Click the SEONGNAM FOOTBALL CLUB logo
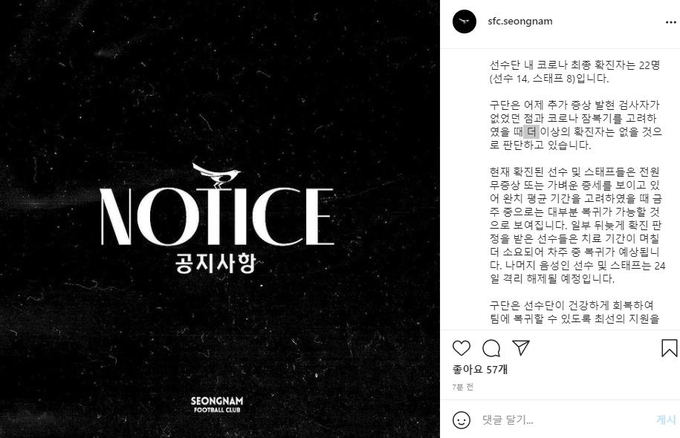This screenshot has width=680, height=438. click(x=217, y=404)
